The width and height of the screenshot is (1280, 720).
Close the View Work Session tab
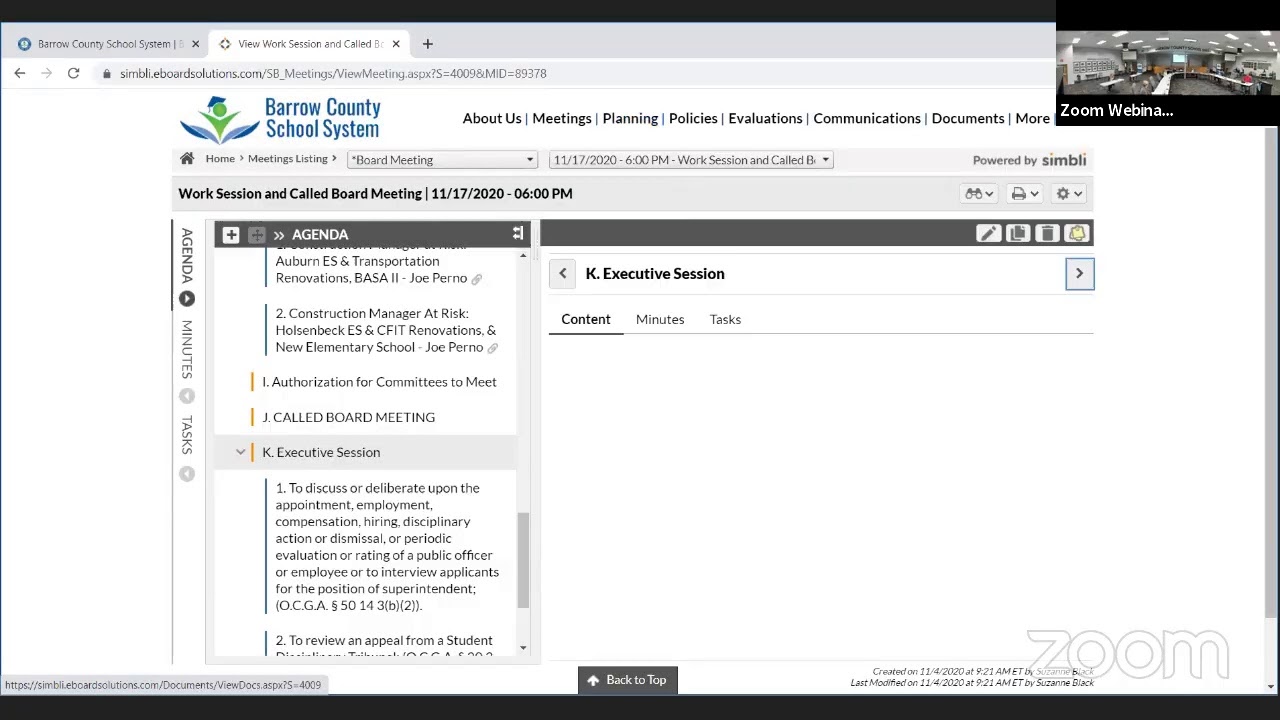click(396, 44)
